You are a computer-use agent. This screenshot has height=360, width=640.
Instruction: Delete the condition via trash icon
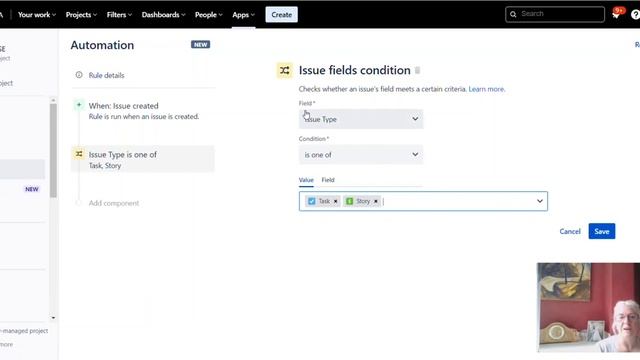(417, 70)
